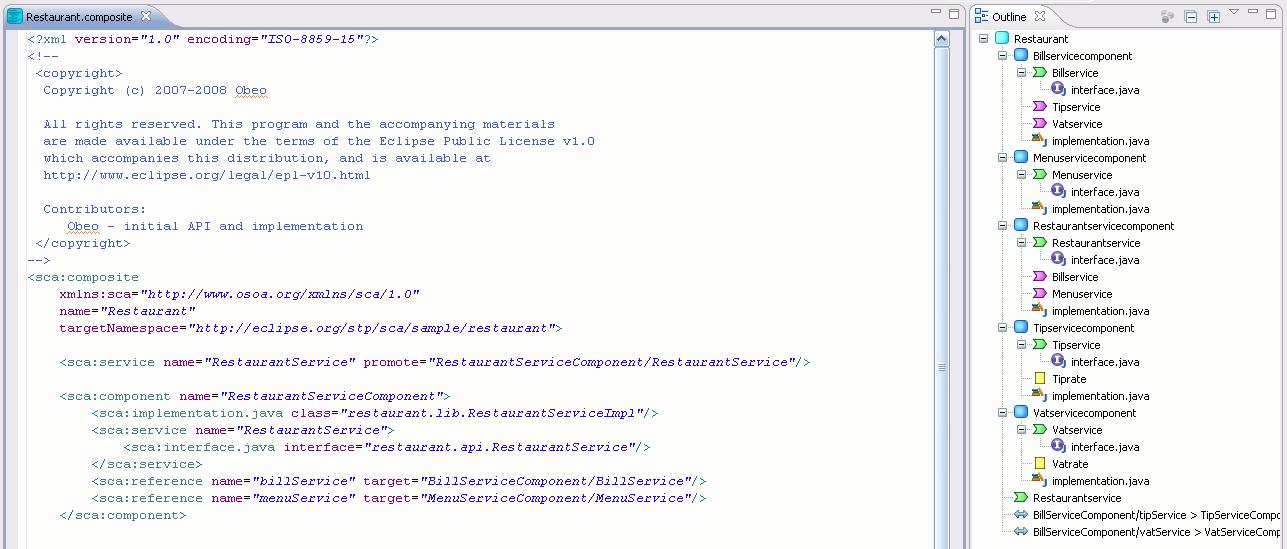Click the xmlns:sca attribute line
This screenshot has height=549, width=1287.
[240, 294]
